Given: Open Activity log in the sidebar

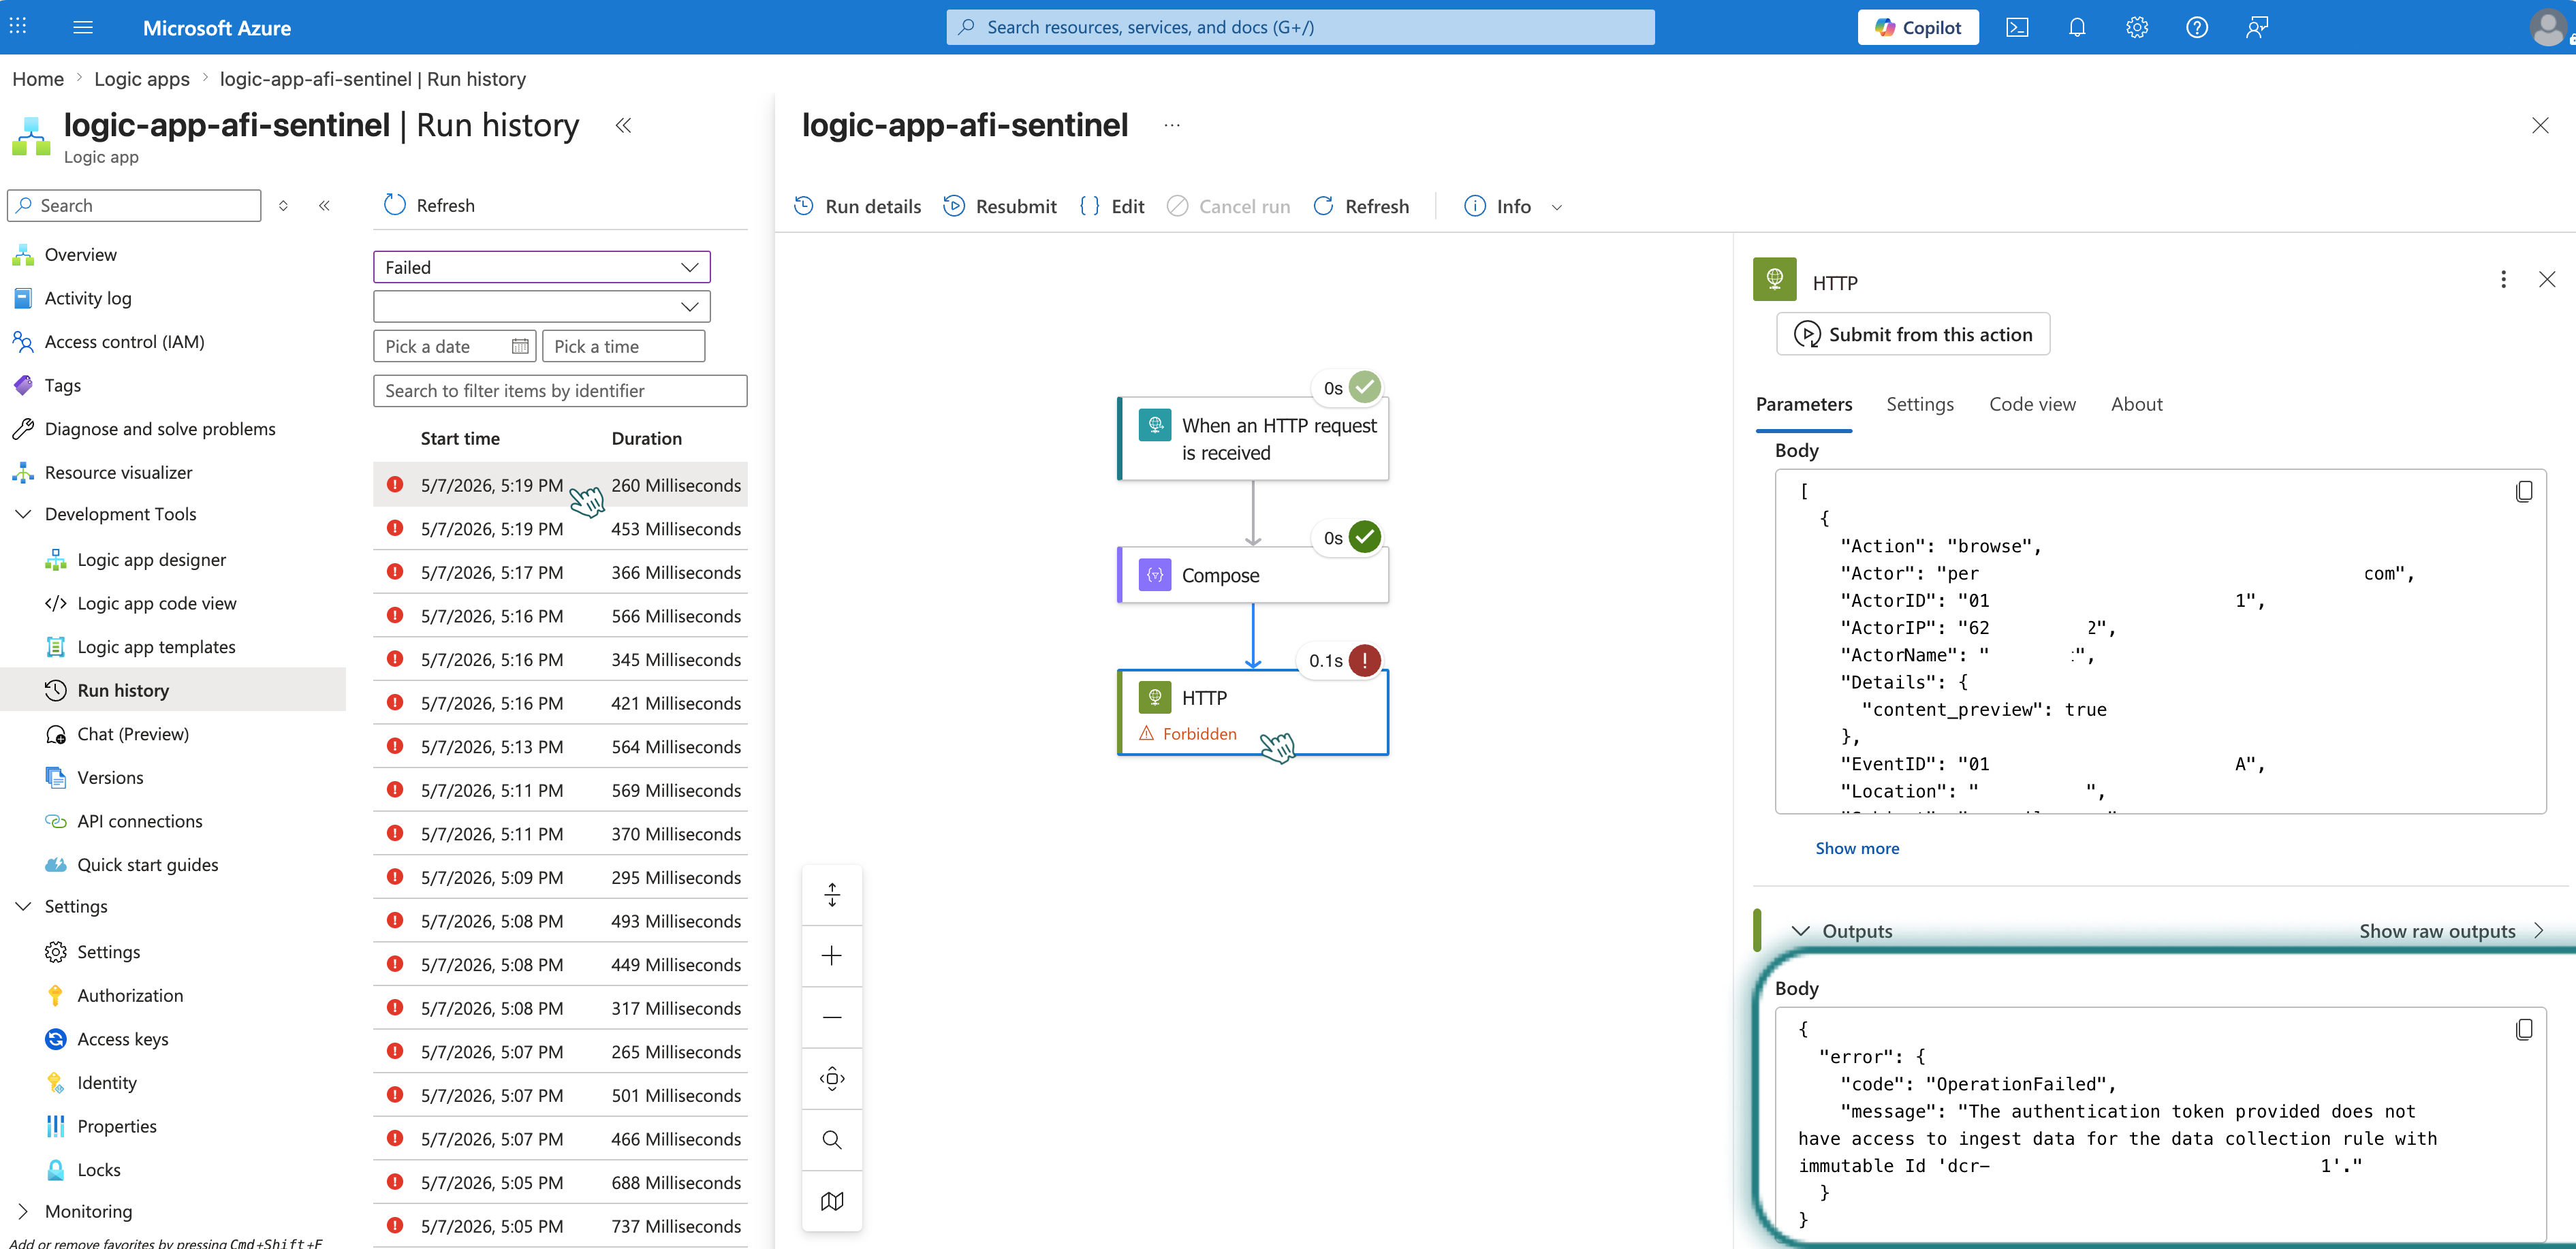Looking at the screenshot, I should [x=88, y=298].
